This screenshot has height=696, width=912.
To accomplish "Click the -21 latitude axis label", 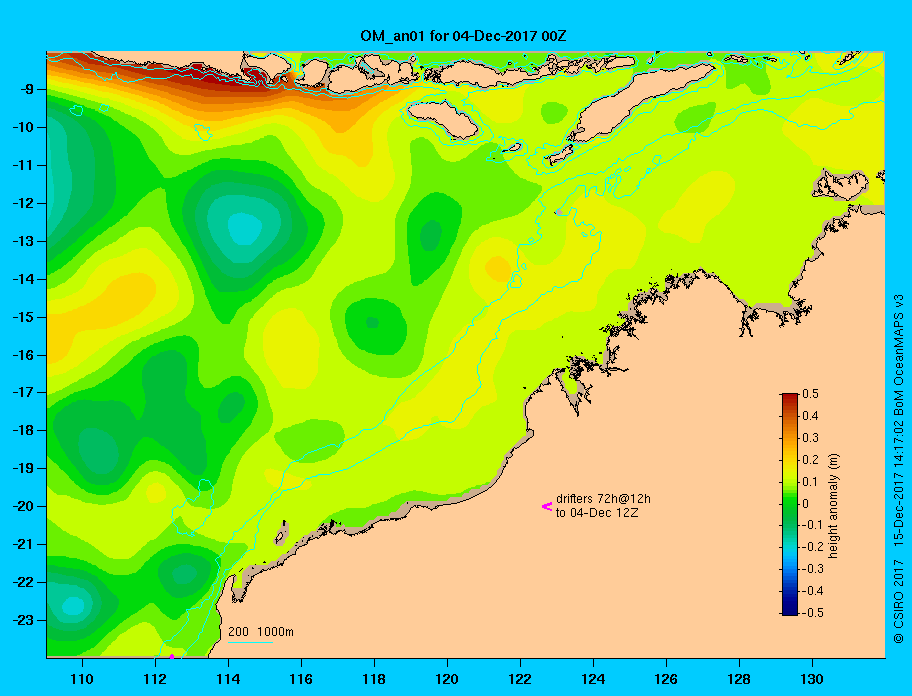I will [x=23, y=544].
